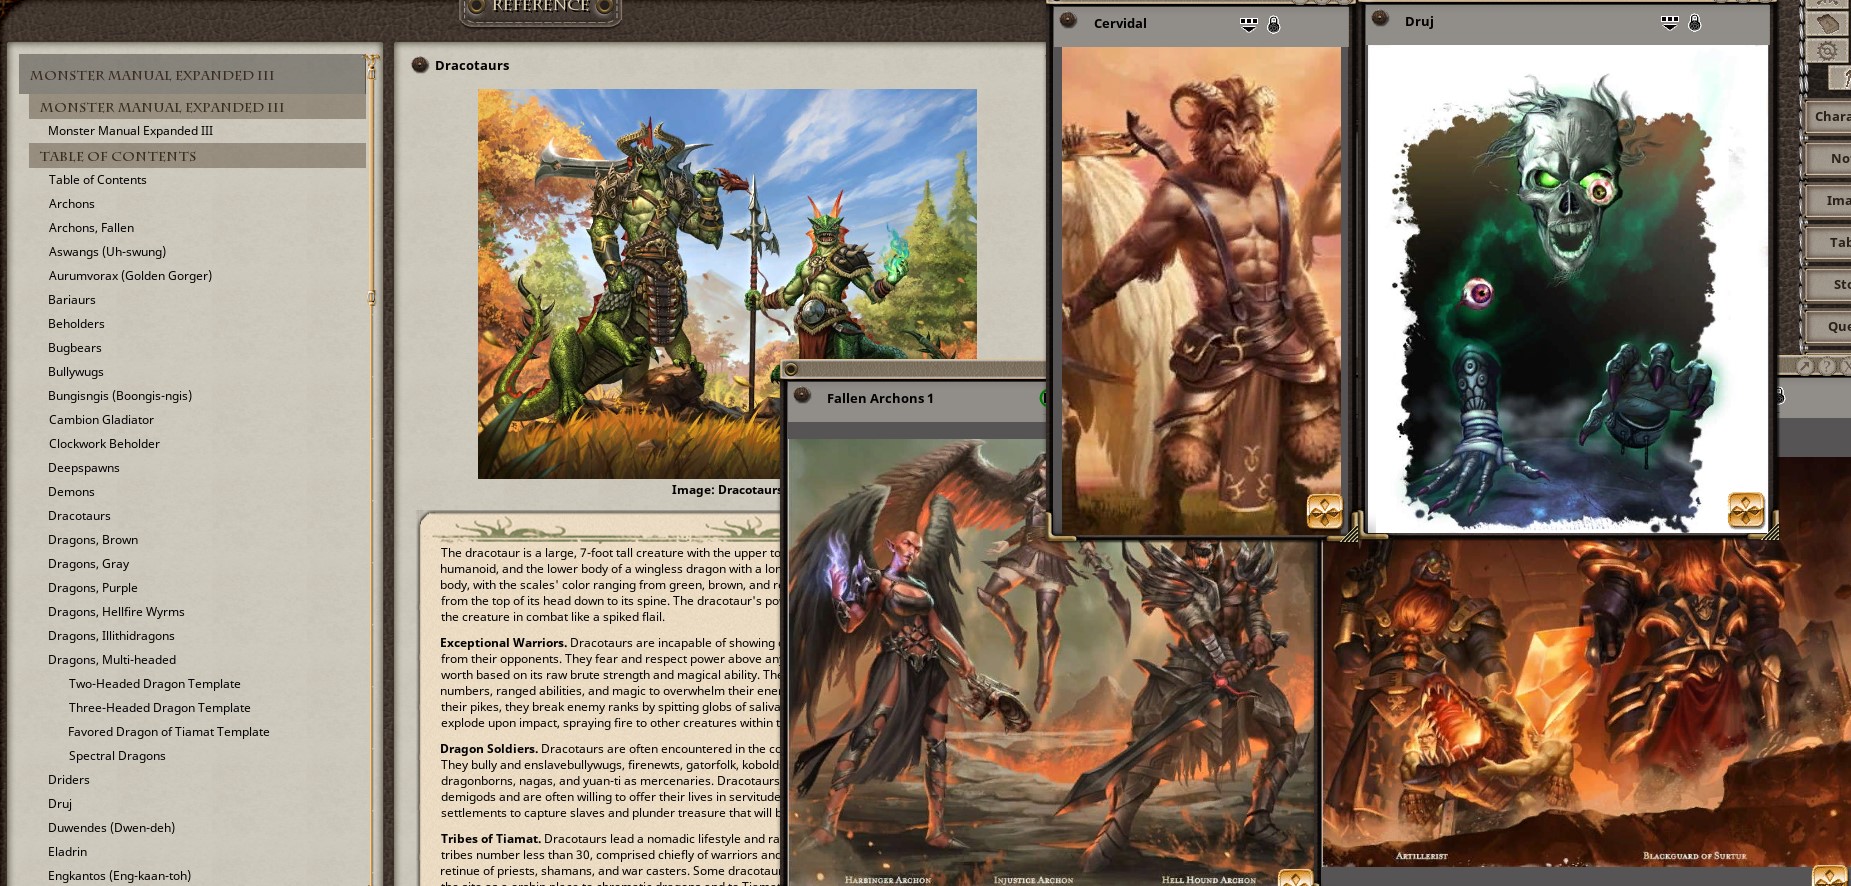Click the book icon in right sidebar
The image size is (1851, 886).
tap(1828, 22)
